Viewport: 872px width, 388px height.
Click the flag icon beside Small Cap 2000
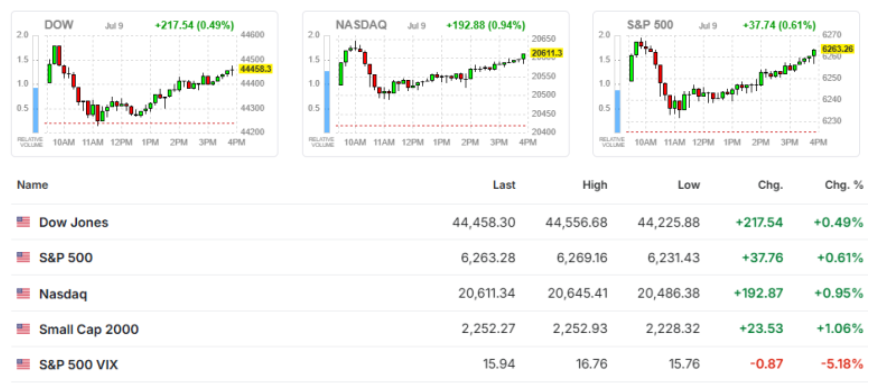coord(23,329)
